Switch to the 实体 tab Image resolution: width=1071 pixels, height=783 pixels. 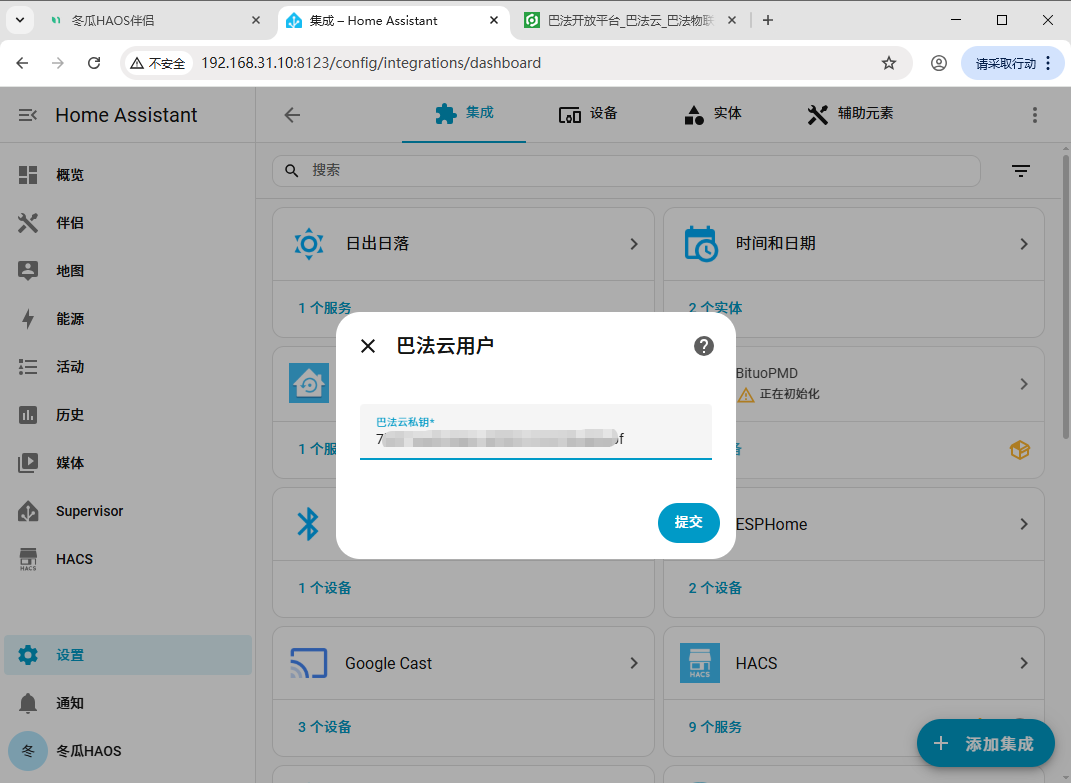713,113
